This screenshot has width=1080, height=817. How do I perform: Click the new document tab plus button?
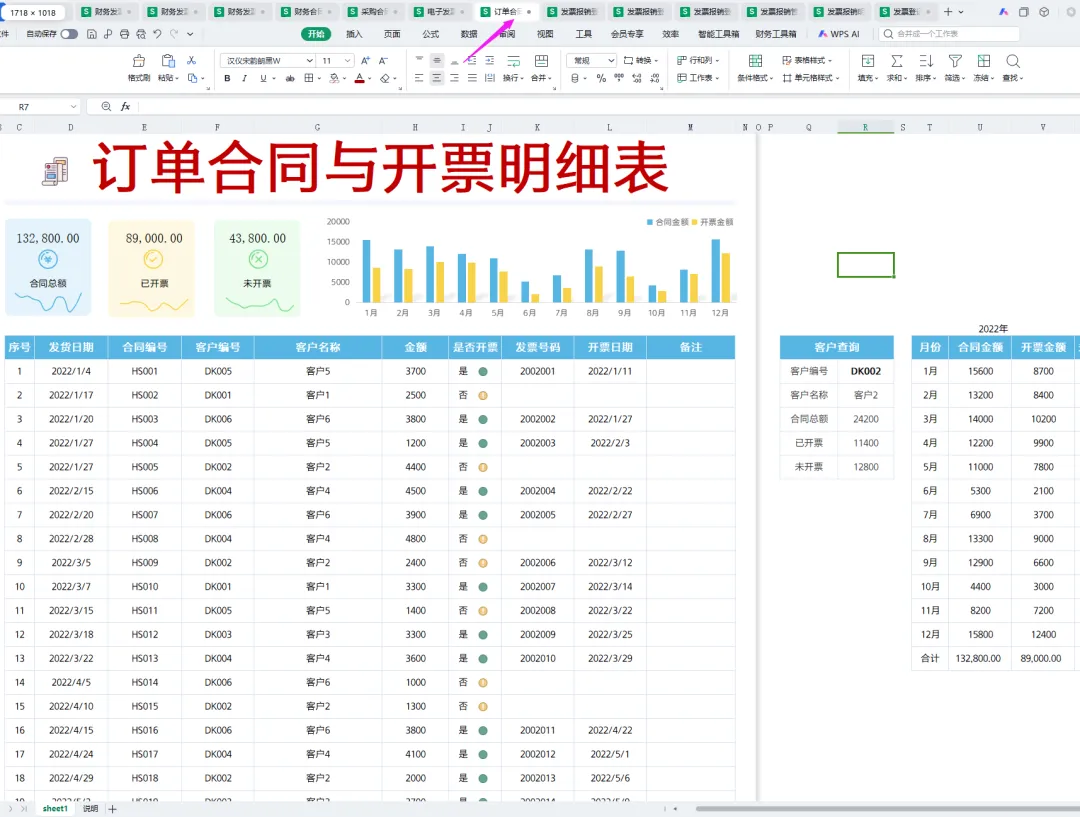[948, 12]
